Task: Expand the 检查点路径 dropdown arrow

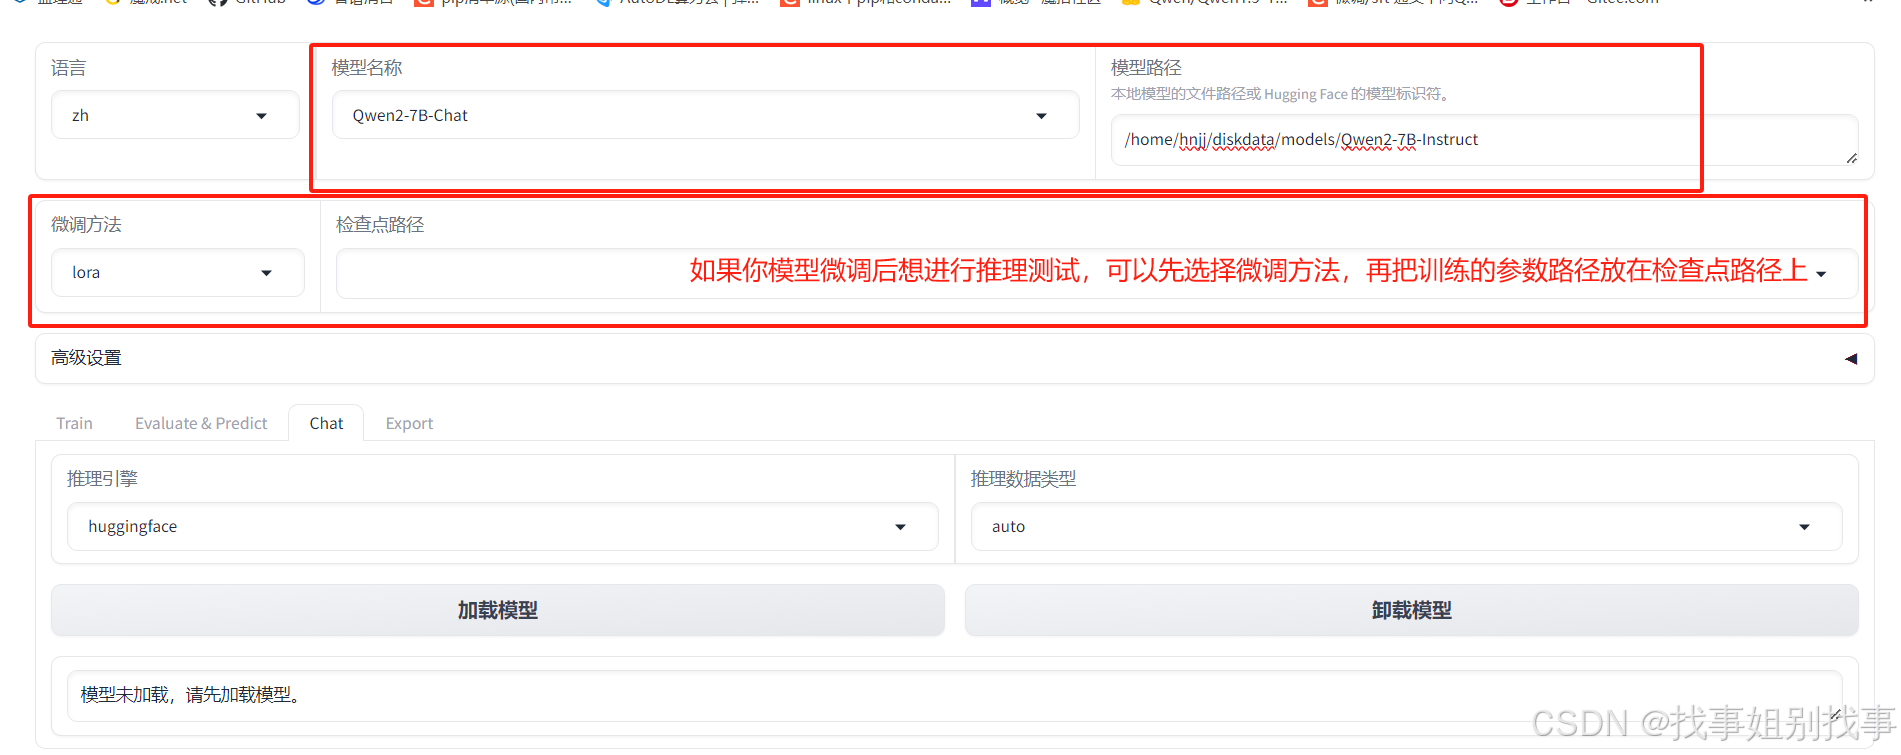Action: coord(1821,274)
